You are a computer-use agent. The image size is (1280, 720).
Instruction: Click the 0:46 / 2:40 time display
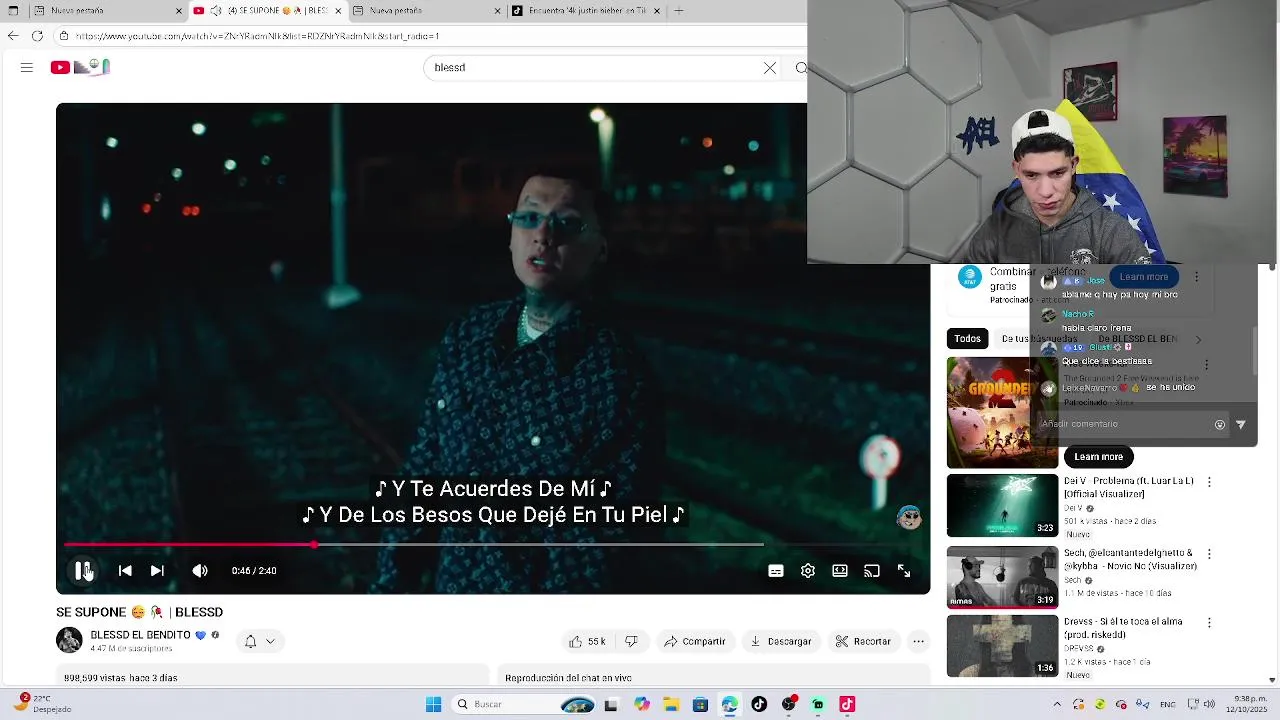point(254,571)
